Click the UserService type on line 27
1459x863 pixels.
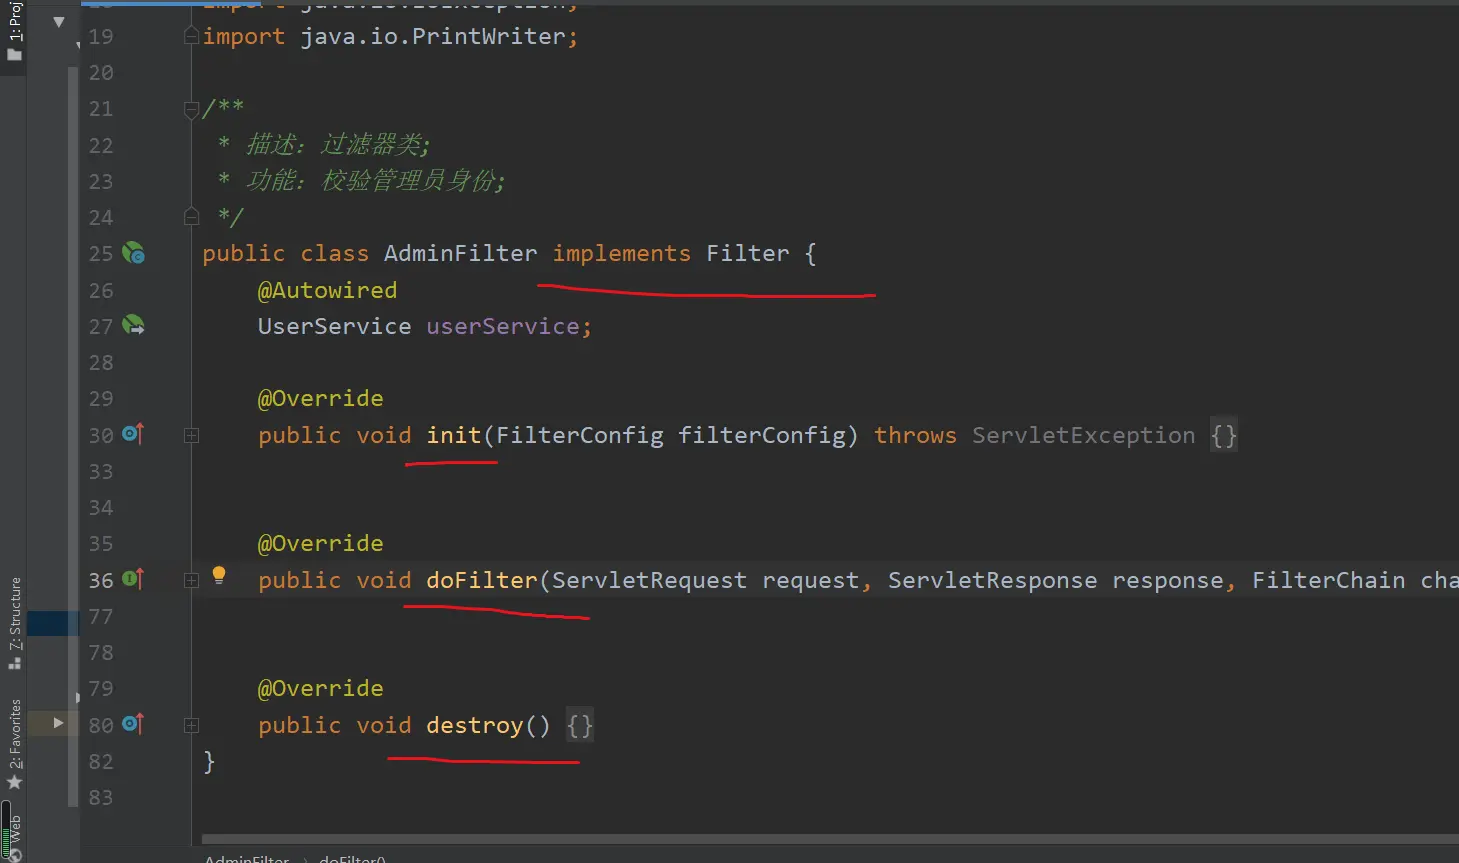point(334,326)
